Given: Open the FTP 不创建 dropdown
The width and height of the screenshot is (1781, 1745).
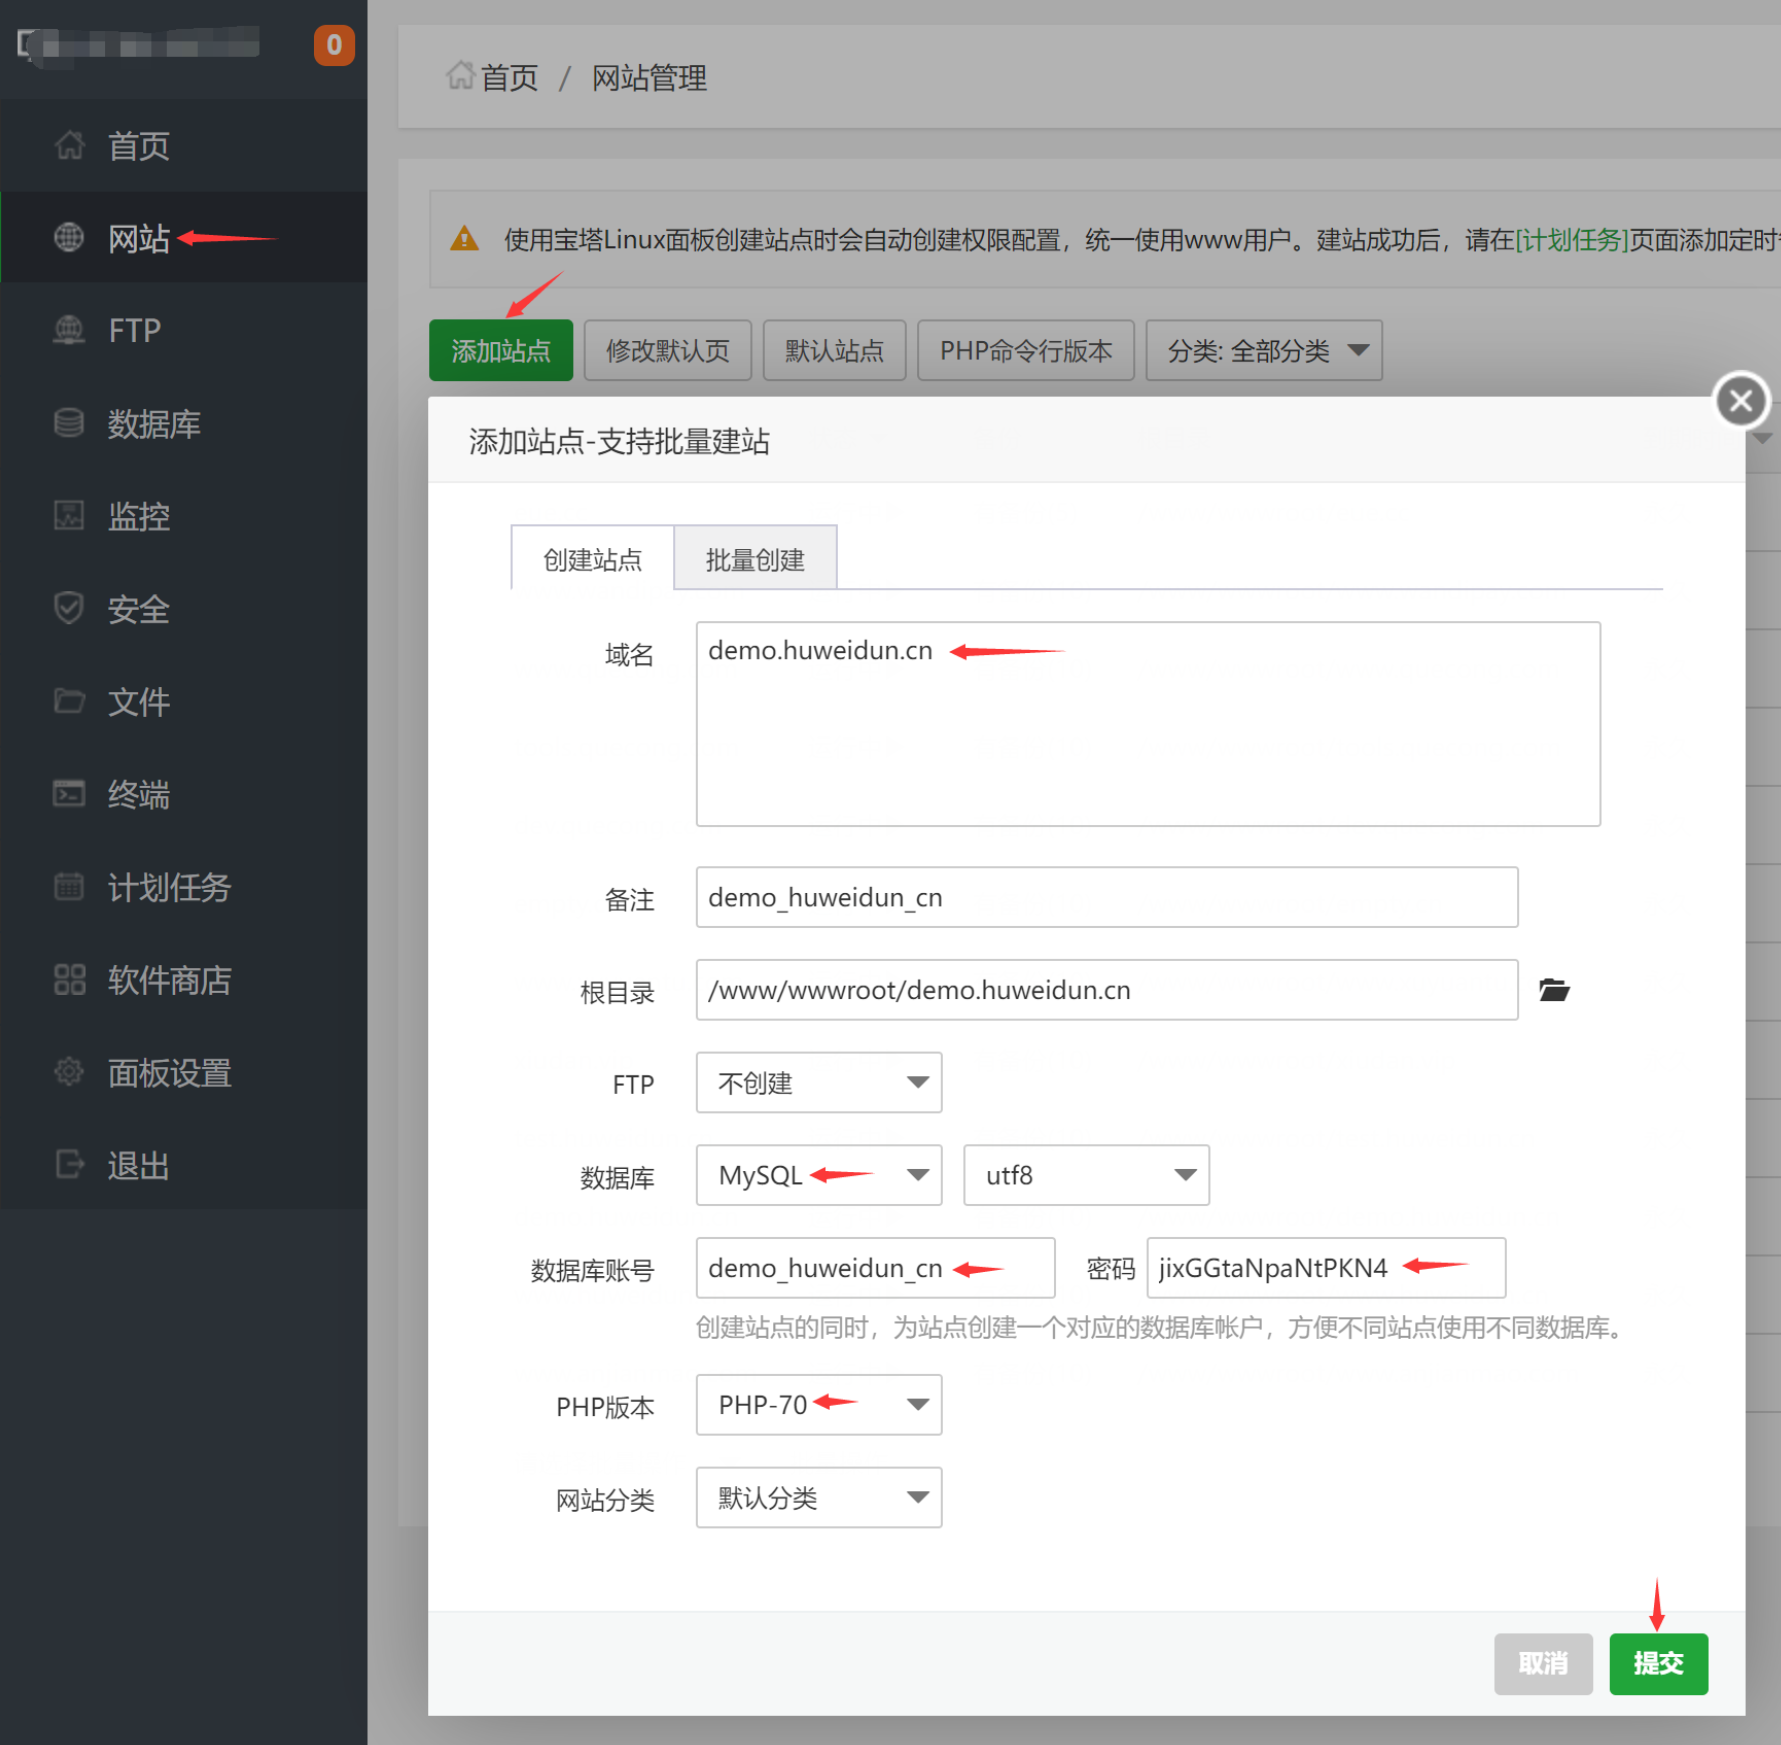Looking at the screenshot, I should pos(819,1082).
